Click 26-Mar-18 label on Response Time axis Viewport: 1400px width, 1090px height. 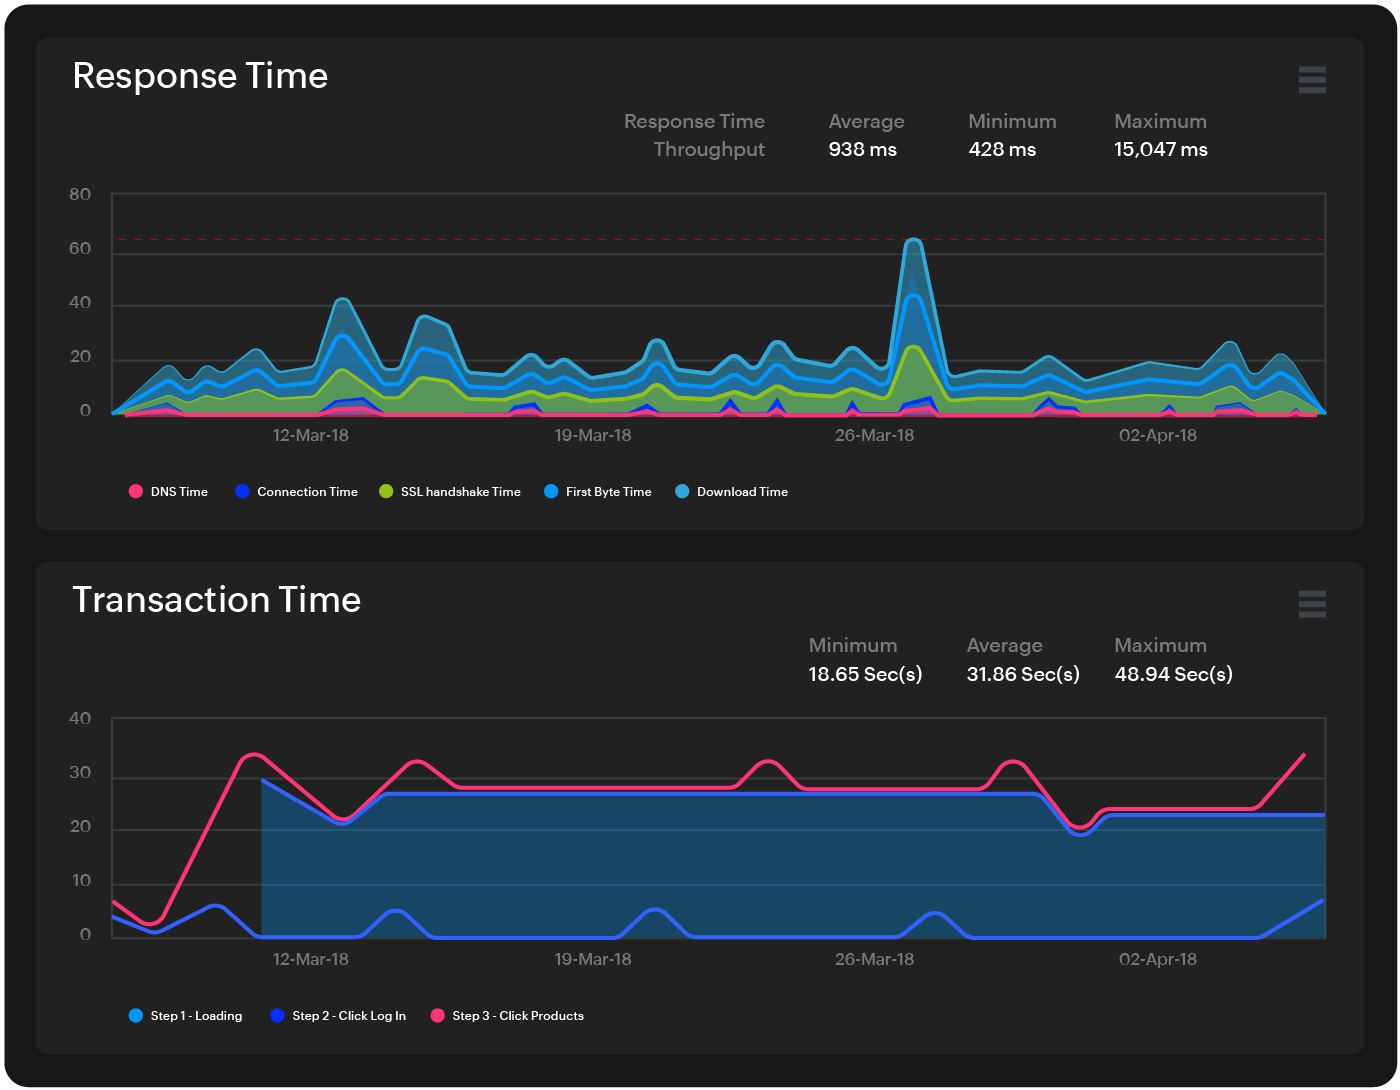[875, 436]
